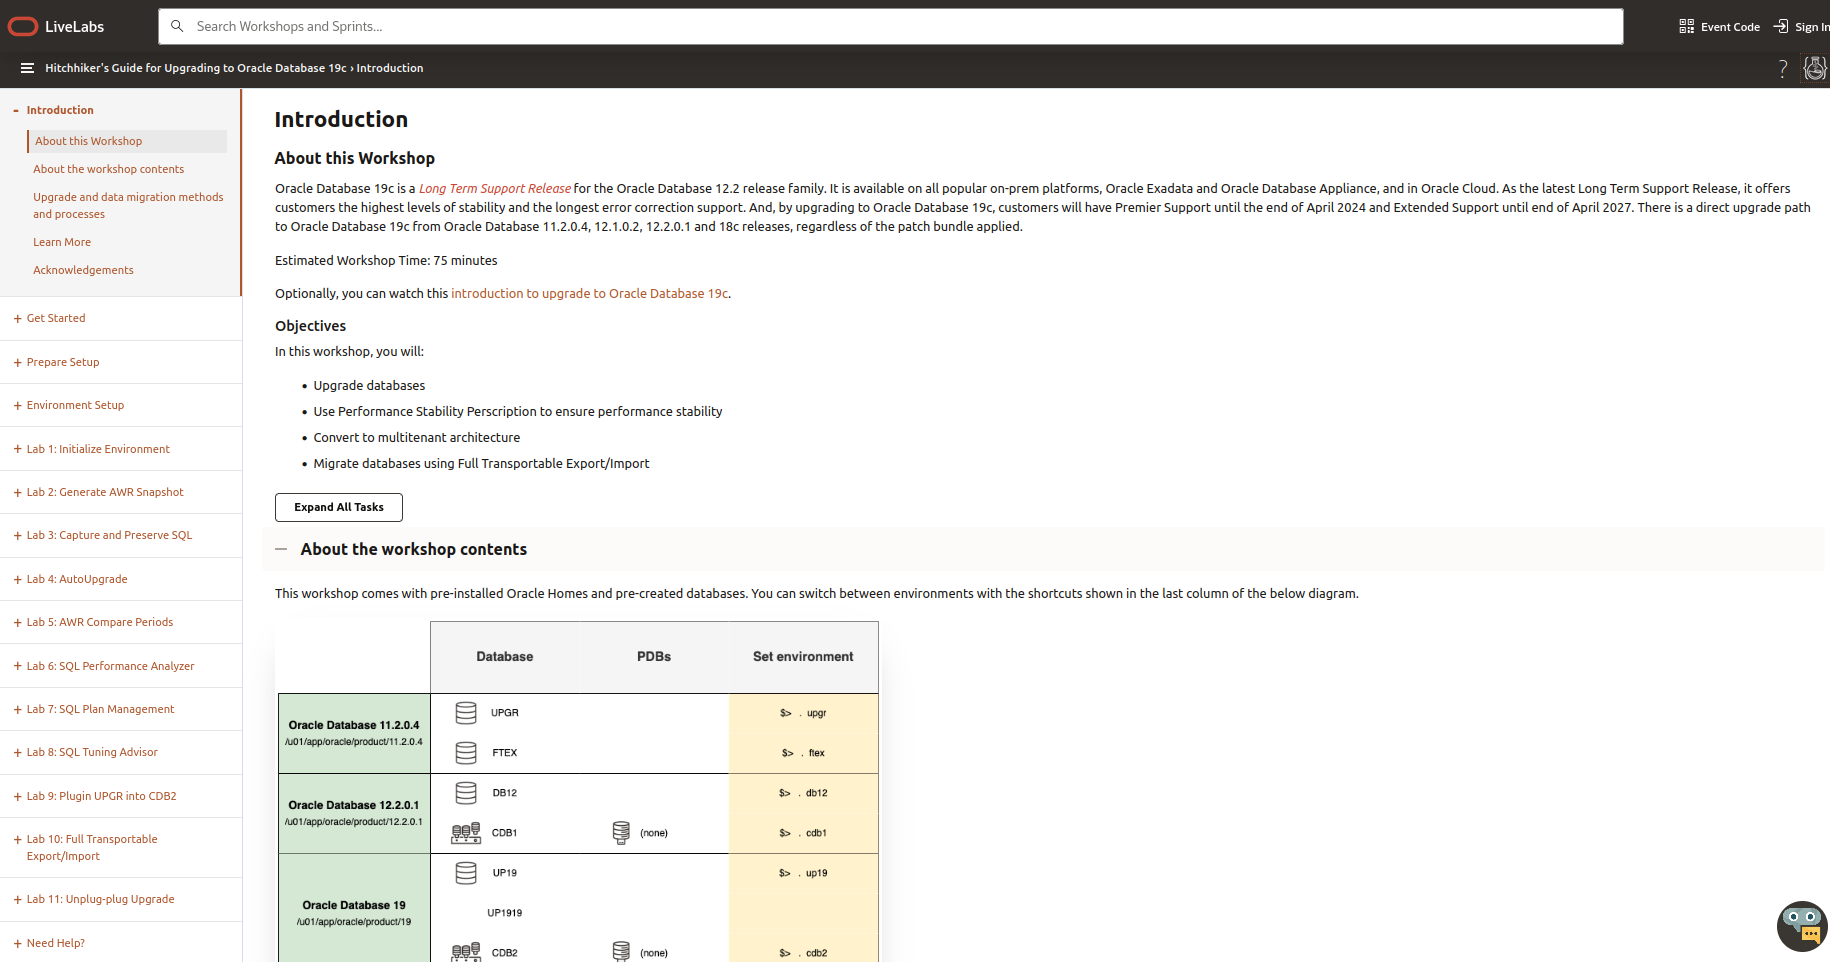Image resolution: width=1830 pixels, height=962 pixels.
Task: Open introduction to upgrade to Oracle Database 19c link
Action: coord(590,293)
